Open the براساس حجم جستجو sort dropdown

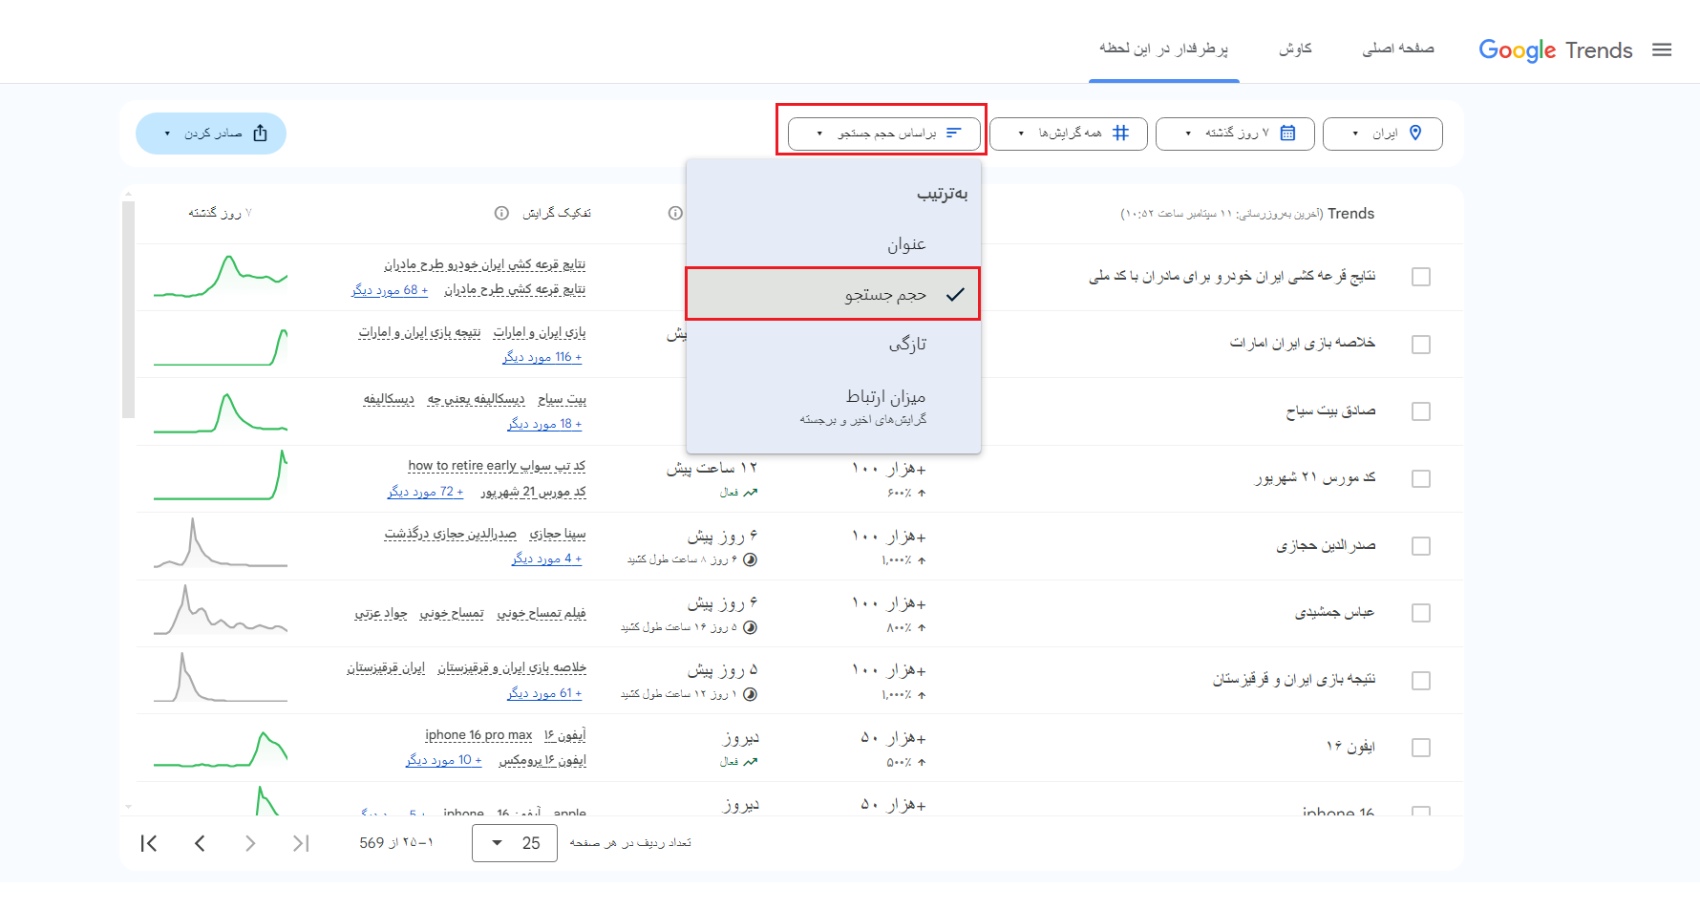[x=884, y=133]
